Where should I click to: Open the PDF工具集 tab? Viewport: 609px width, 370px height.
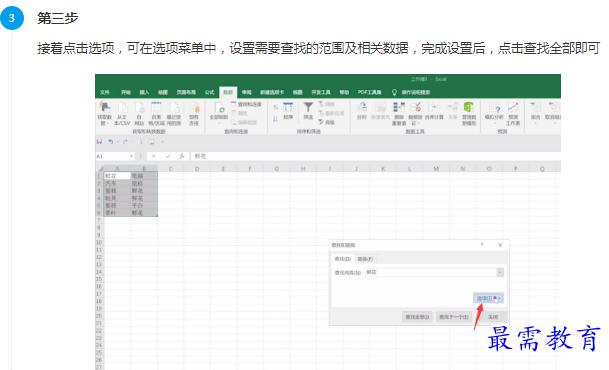point(369,92)
